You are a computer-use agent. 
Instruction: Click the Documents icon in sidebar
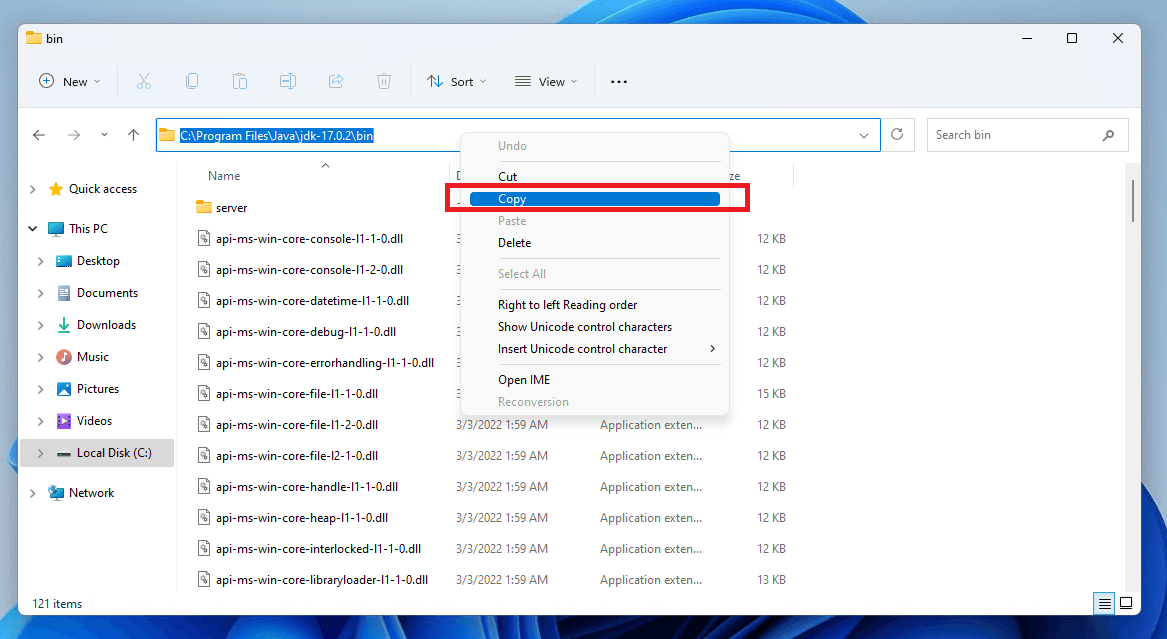pyautogui.click(x=64, y=293)
